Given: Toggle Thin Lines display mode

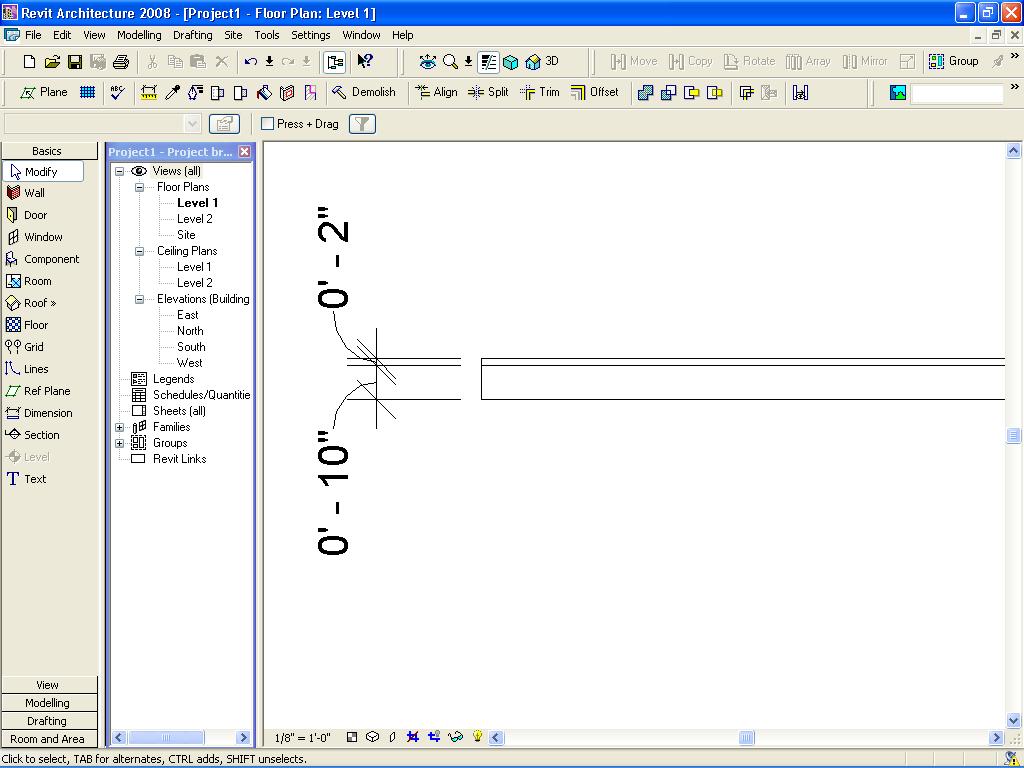Looking at the screenshot, I should pos(488,62).
